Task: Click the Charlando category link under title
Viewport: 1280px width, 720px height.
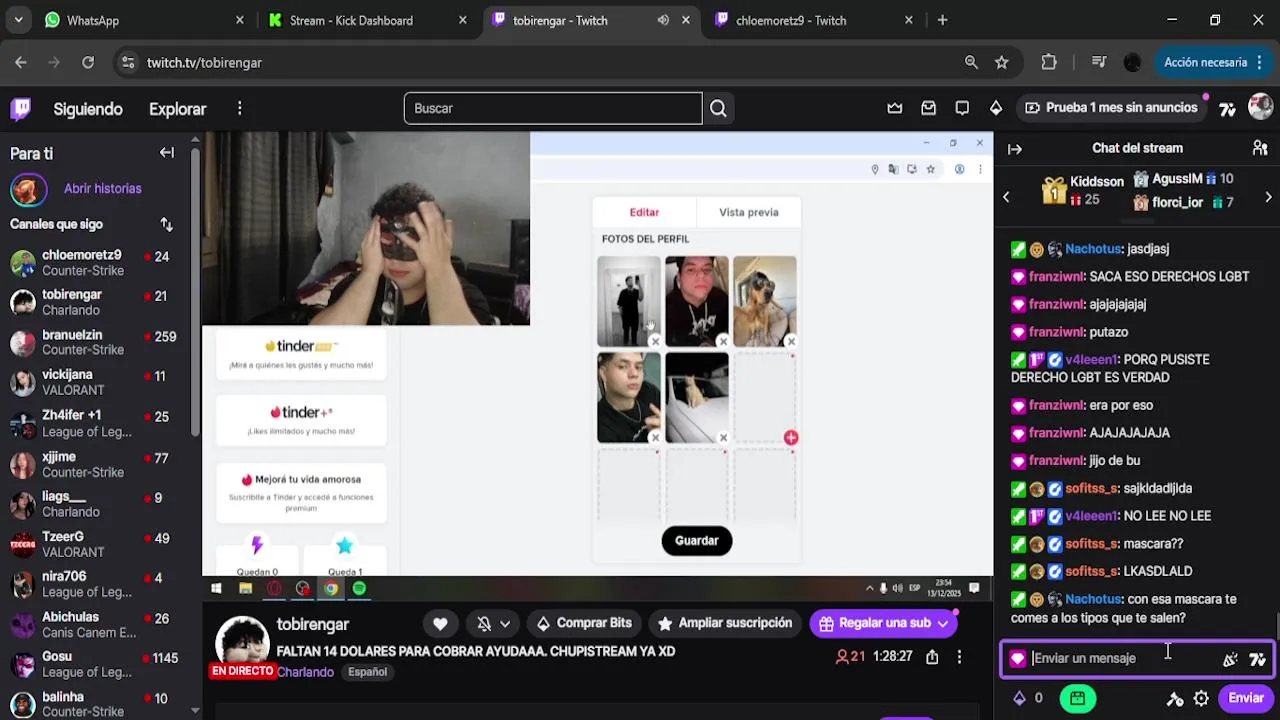Action: 305,672
